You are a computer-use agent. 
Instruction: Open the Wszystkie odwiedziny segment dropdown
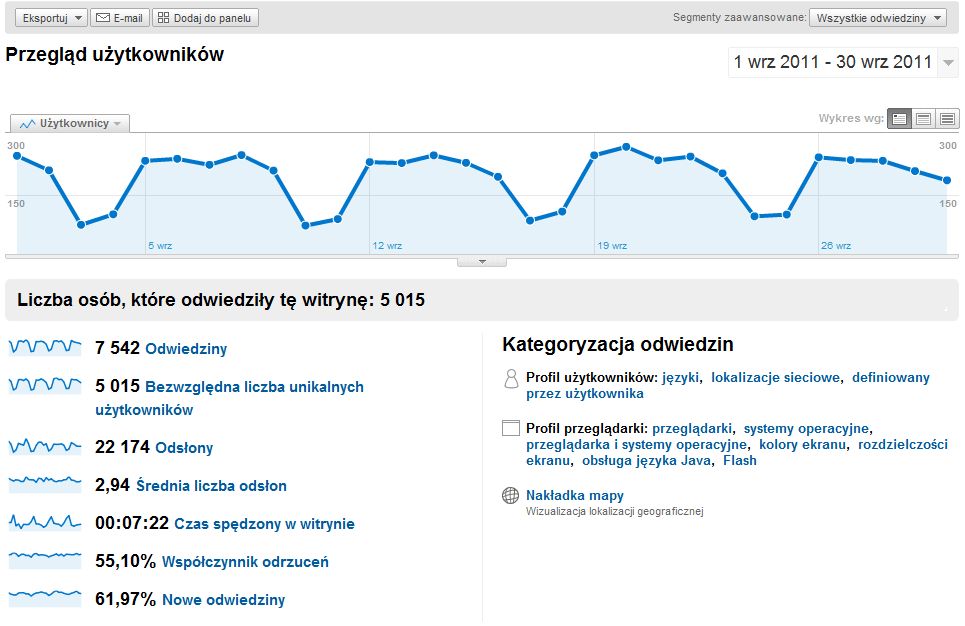878,18
